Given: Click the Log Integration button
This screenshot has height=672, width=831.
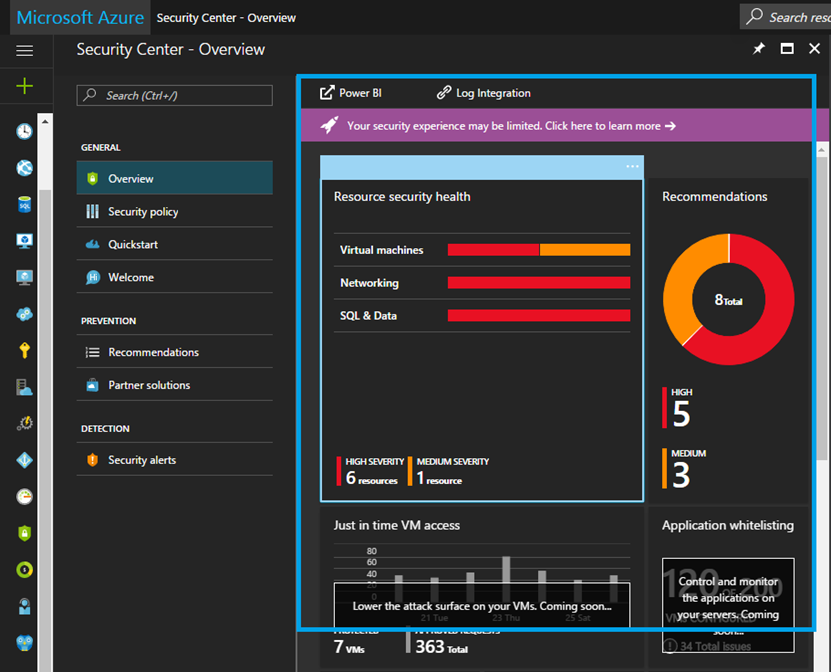Looking at the screenshot, I should tap(483, 93).
